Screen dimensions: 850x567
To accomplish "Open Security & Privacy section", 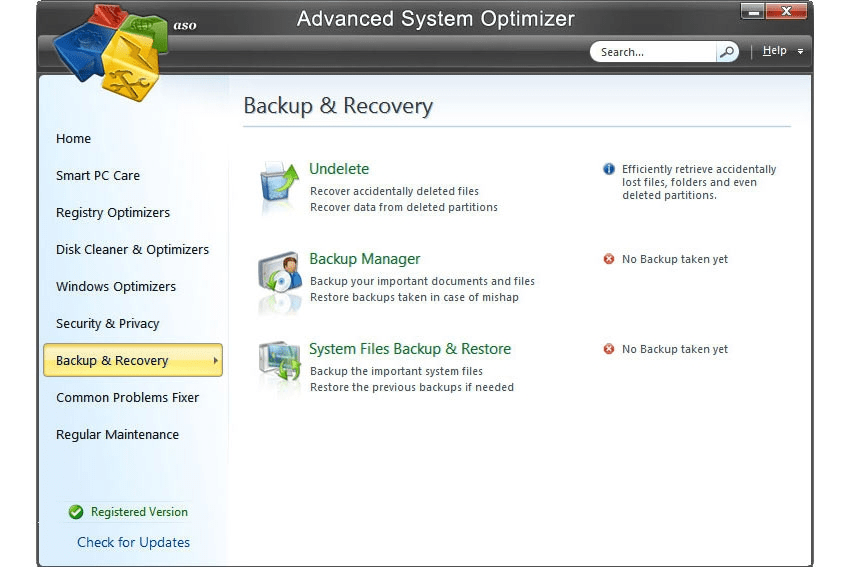I will click(x=107, y=324).
